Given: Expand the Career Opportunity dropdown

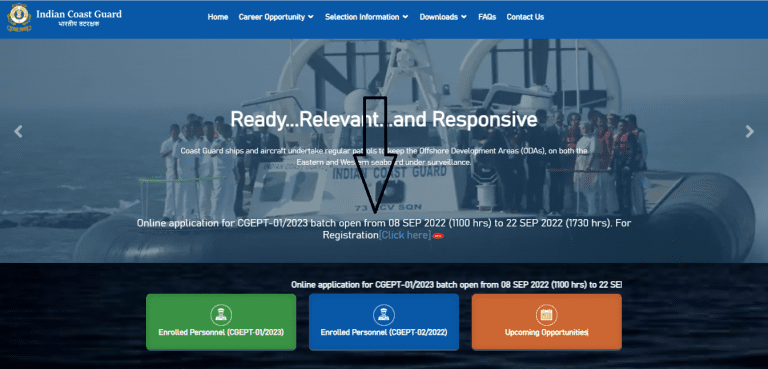Looking at the screenshot, I should pyautogui.click(x=276, y=17).
